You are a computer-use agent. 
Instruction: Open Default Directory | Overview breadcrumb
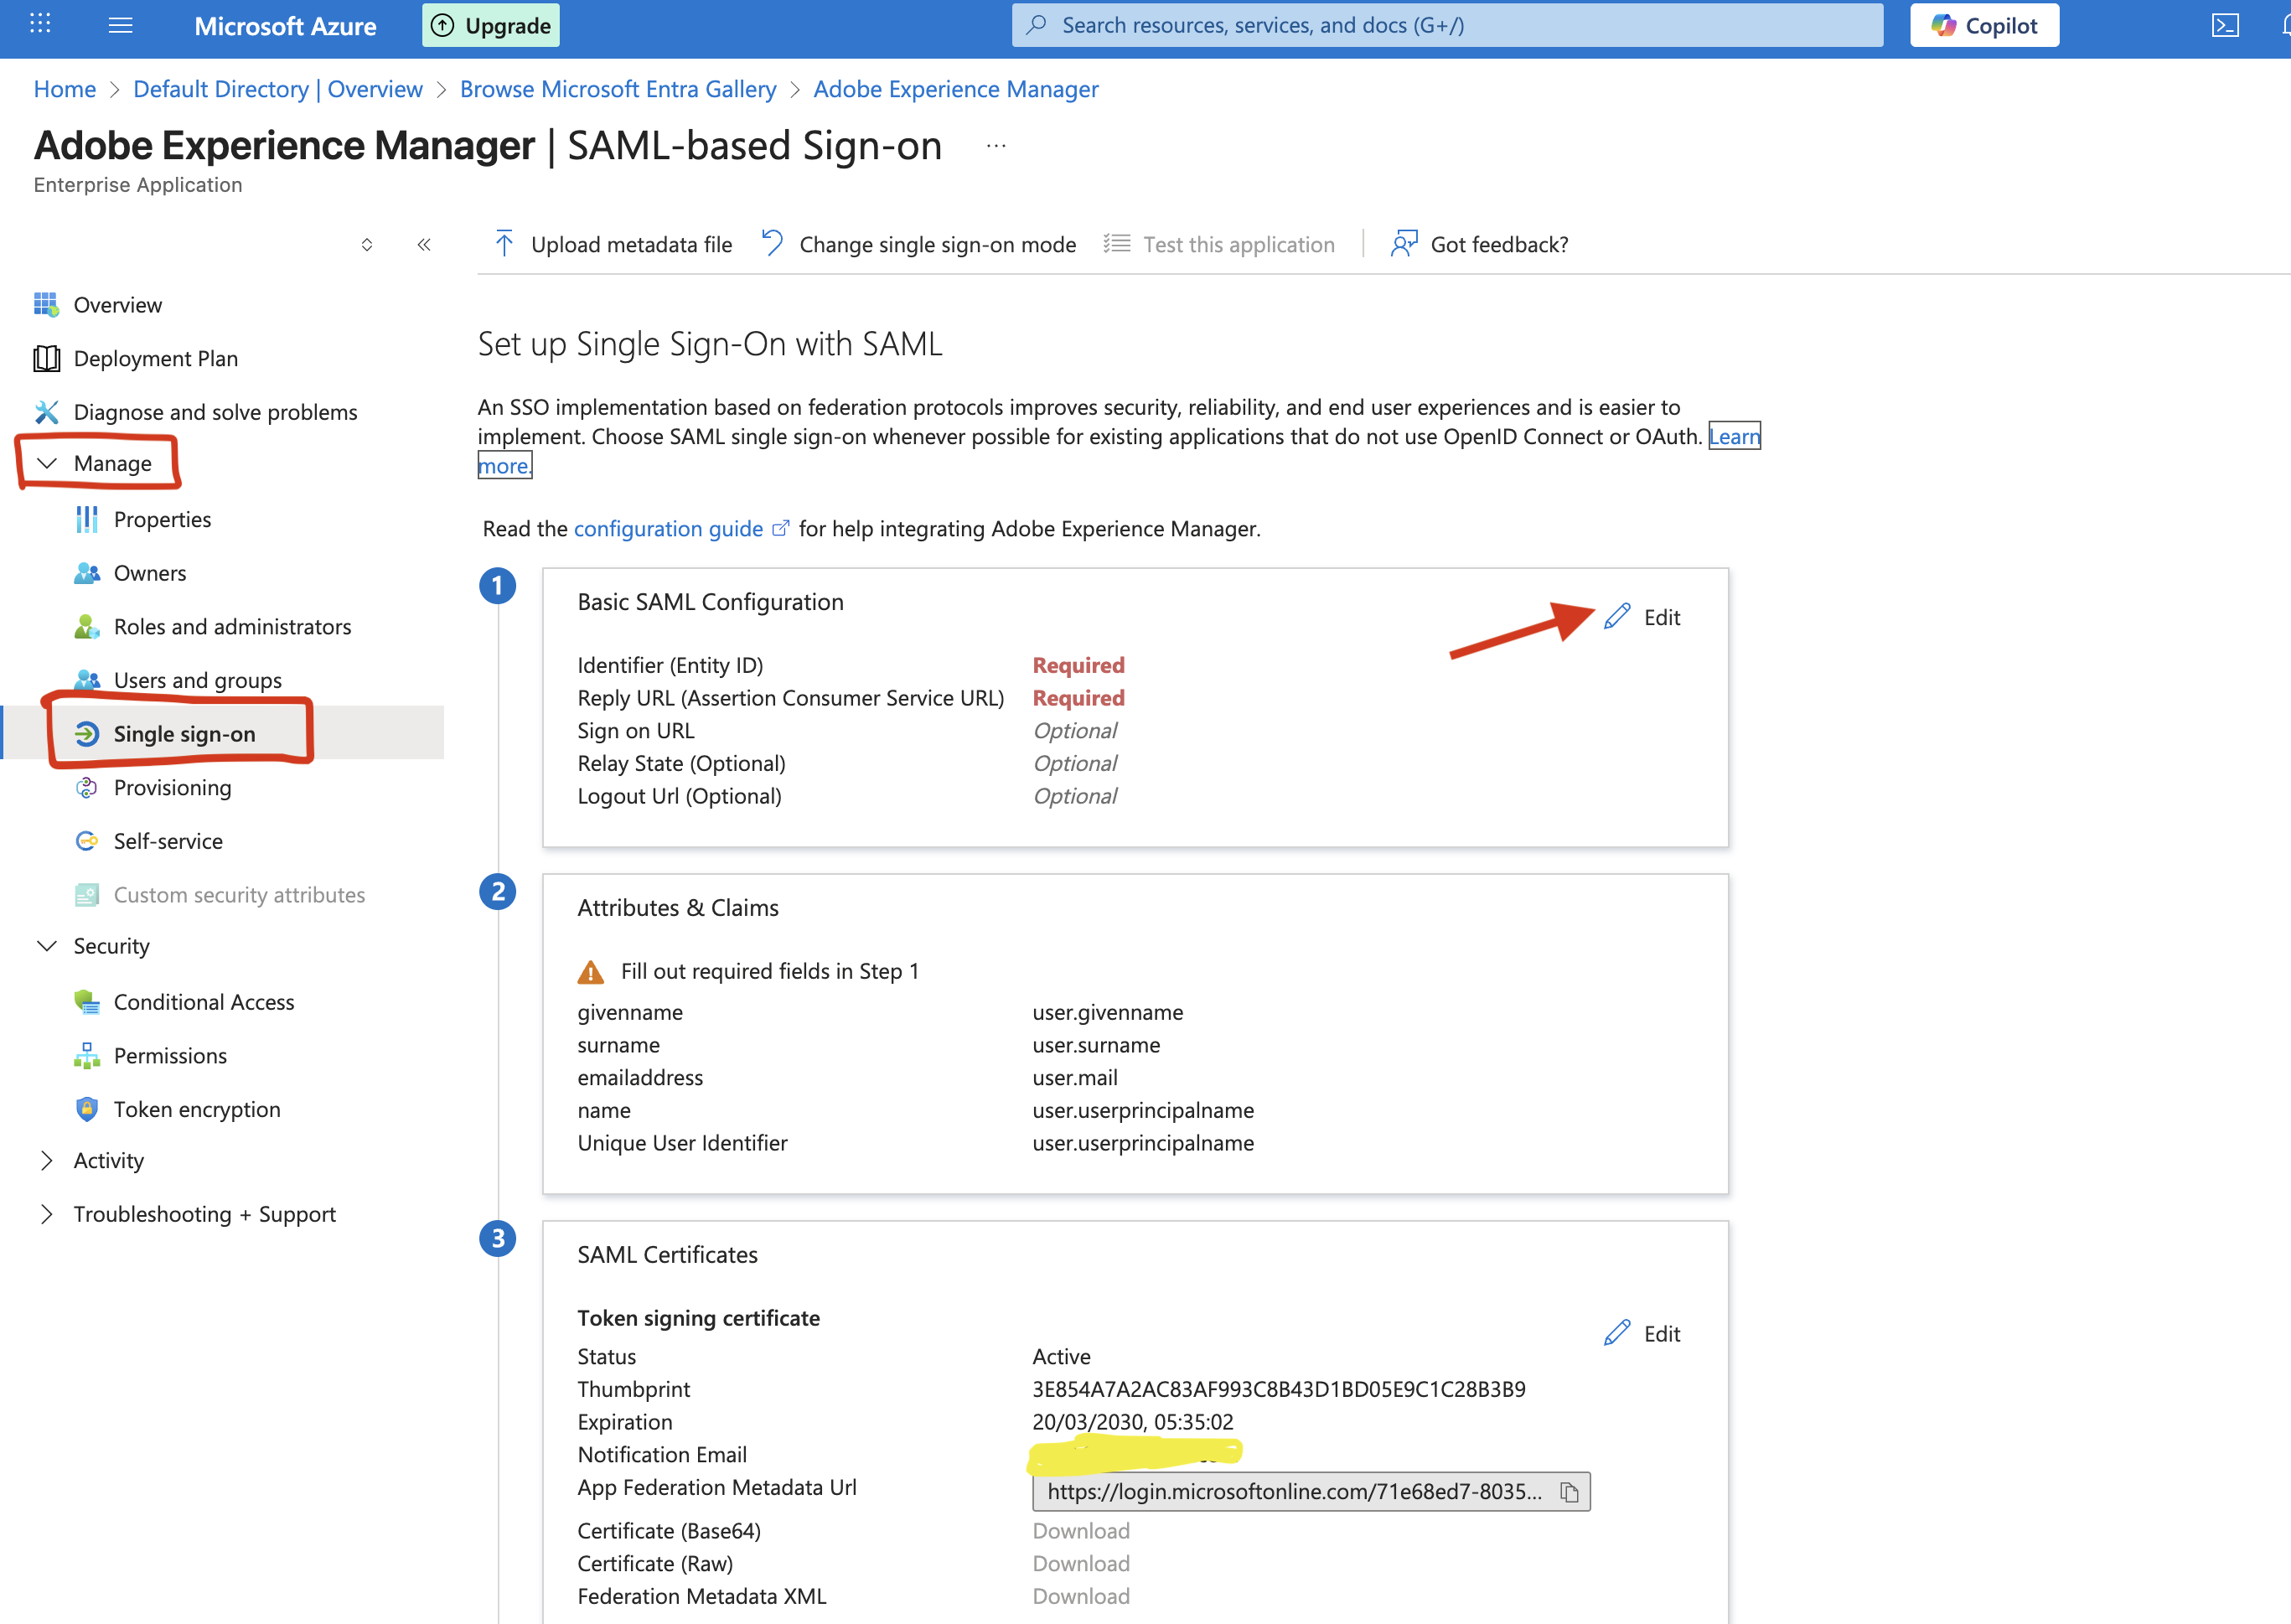click(x=278, y=89)
